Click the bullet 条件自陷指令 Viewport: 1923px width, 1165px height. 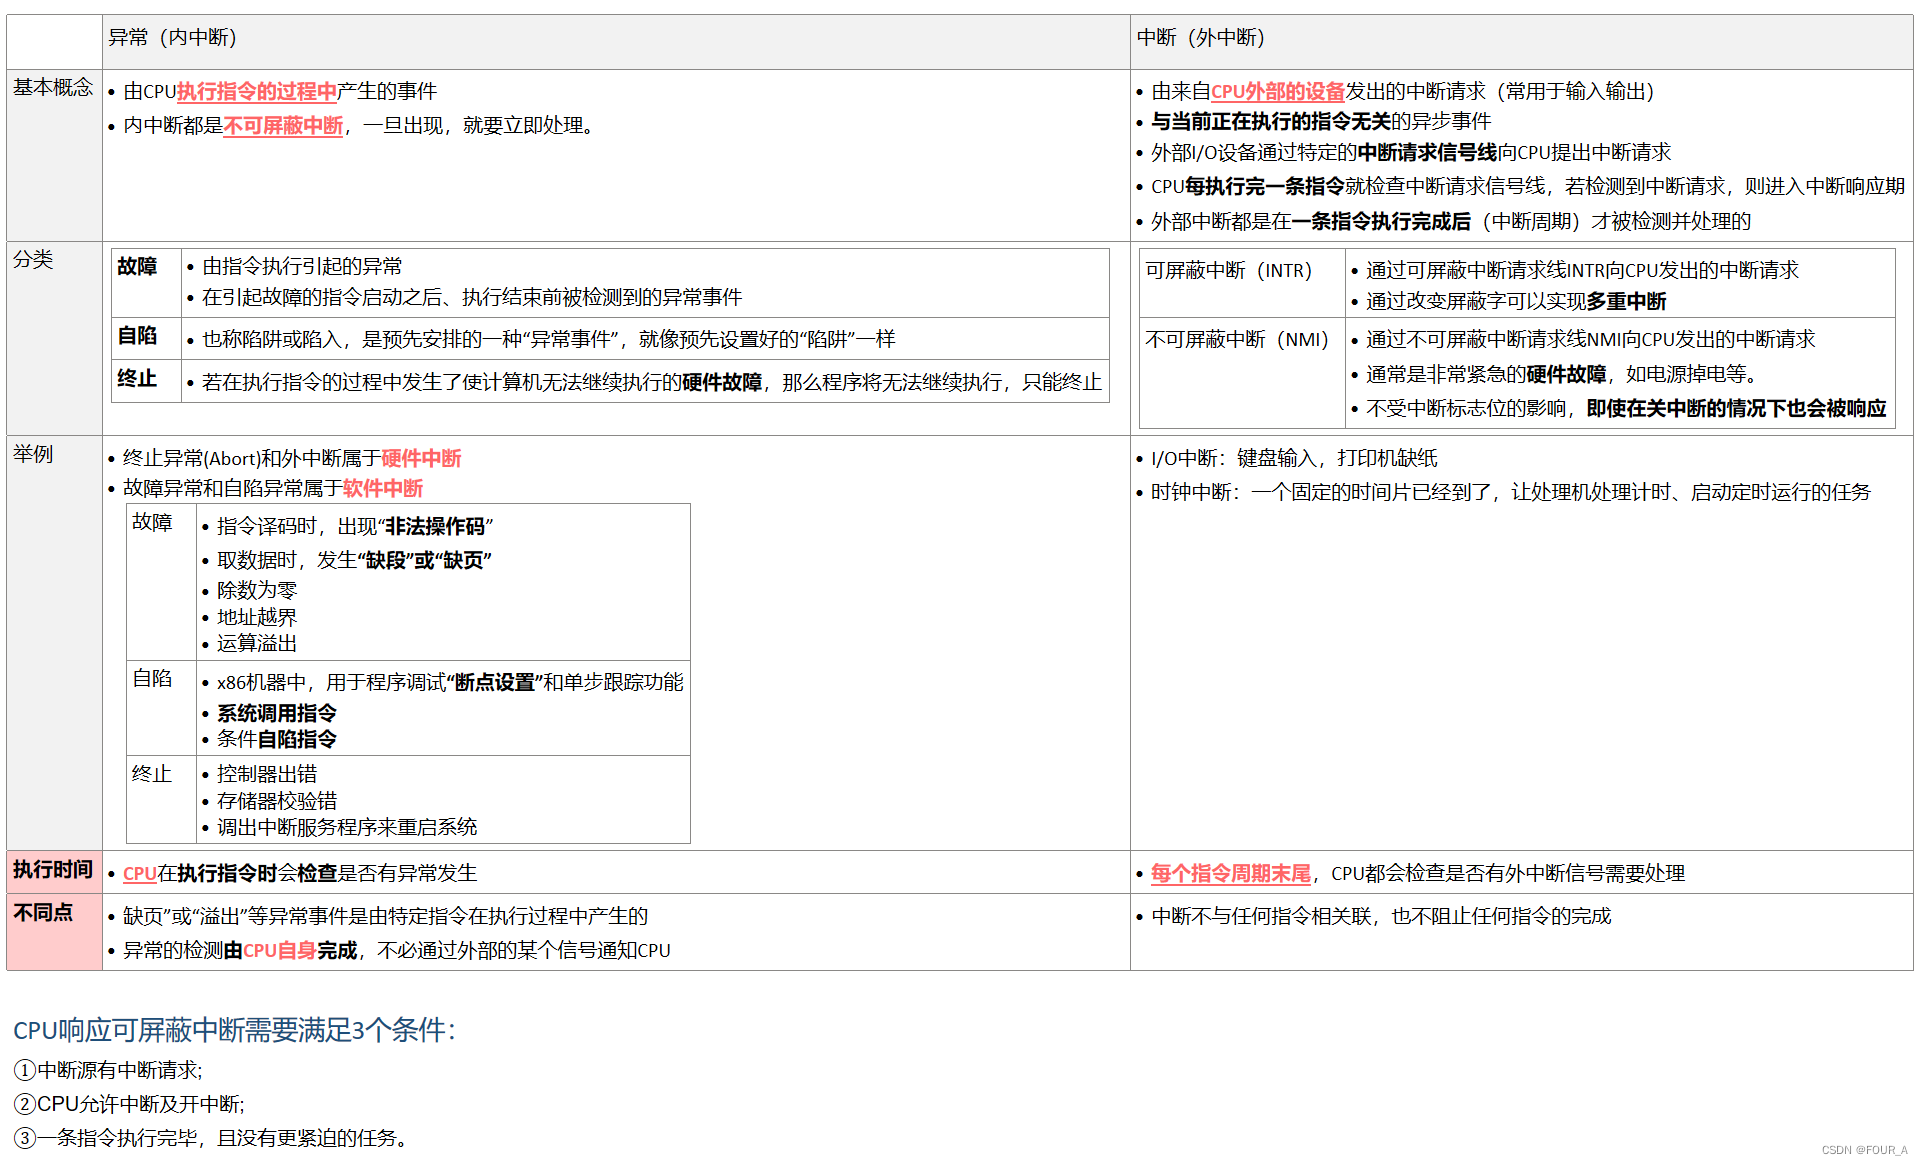[277, 740]
